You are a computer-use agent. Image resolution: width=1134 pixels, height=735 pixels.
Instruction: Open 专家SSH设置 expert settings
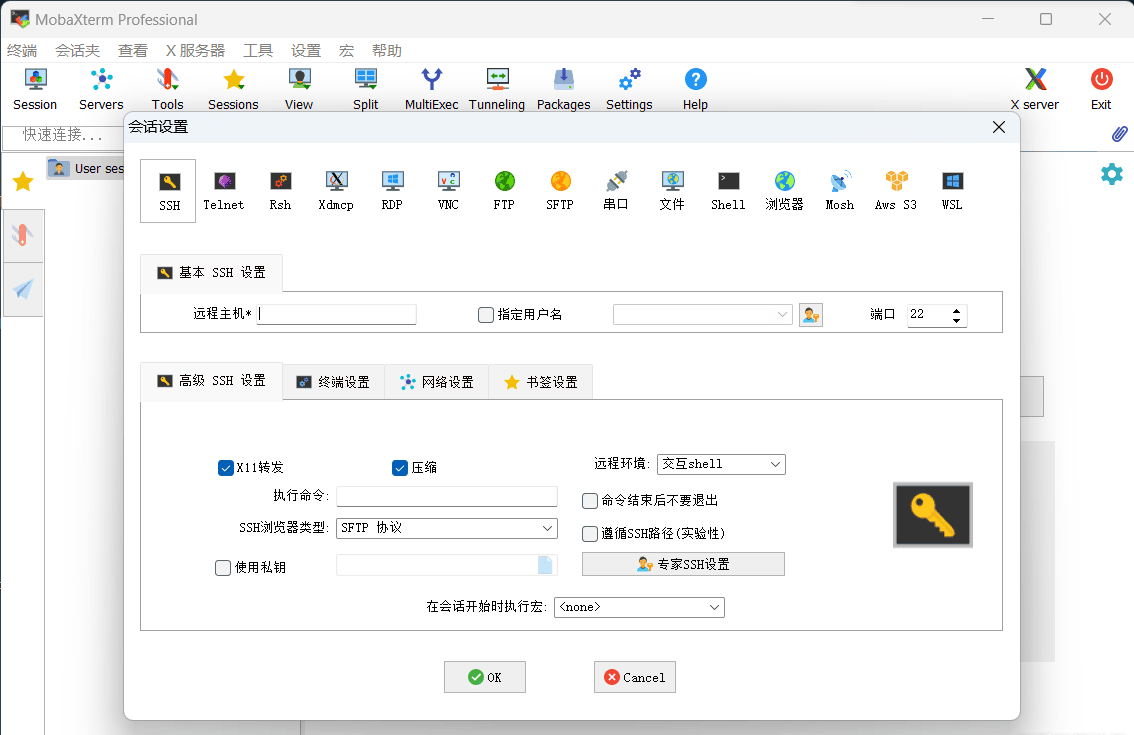[683, 564]
